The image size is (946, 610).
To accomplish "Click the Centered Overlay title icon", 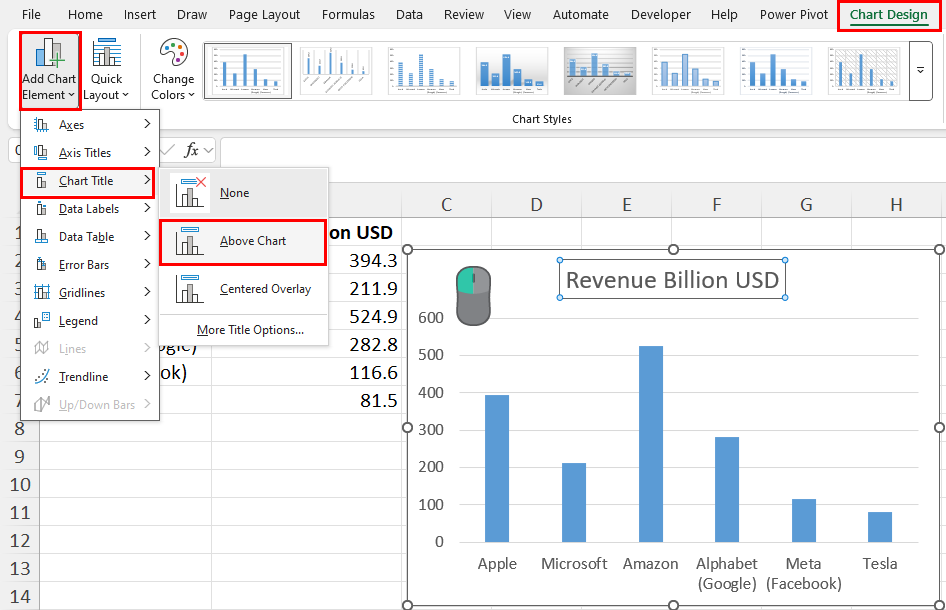I will click(x=190, y=289).
